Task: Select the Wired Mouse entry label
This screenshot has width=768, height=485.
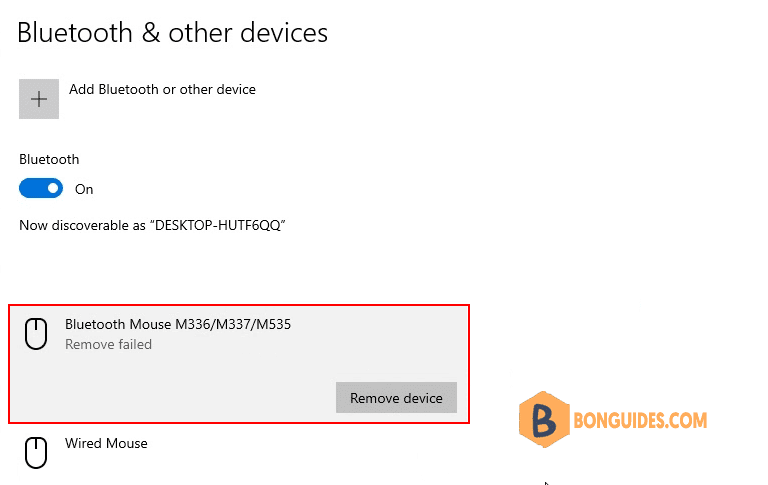Action: 106,443
